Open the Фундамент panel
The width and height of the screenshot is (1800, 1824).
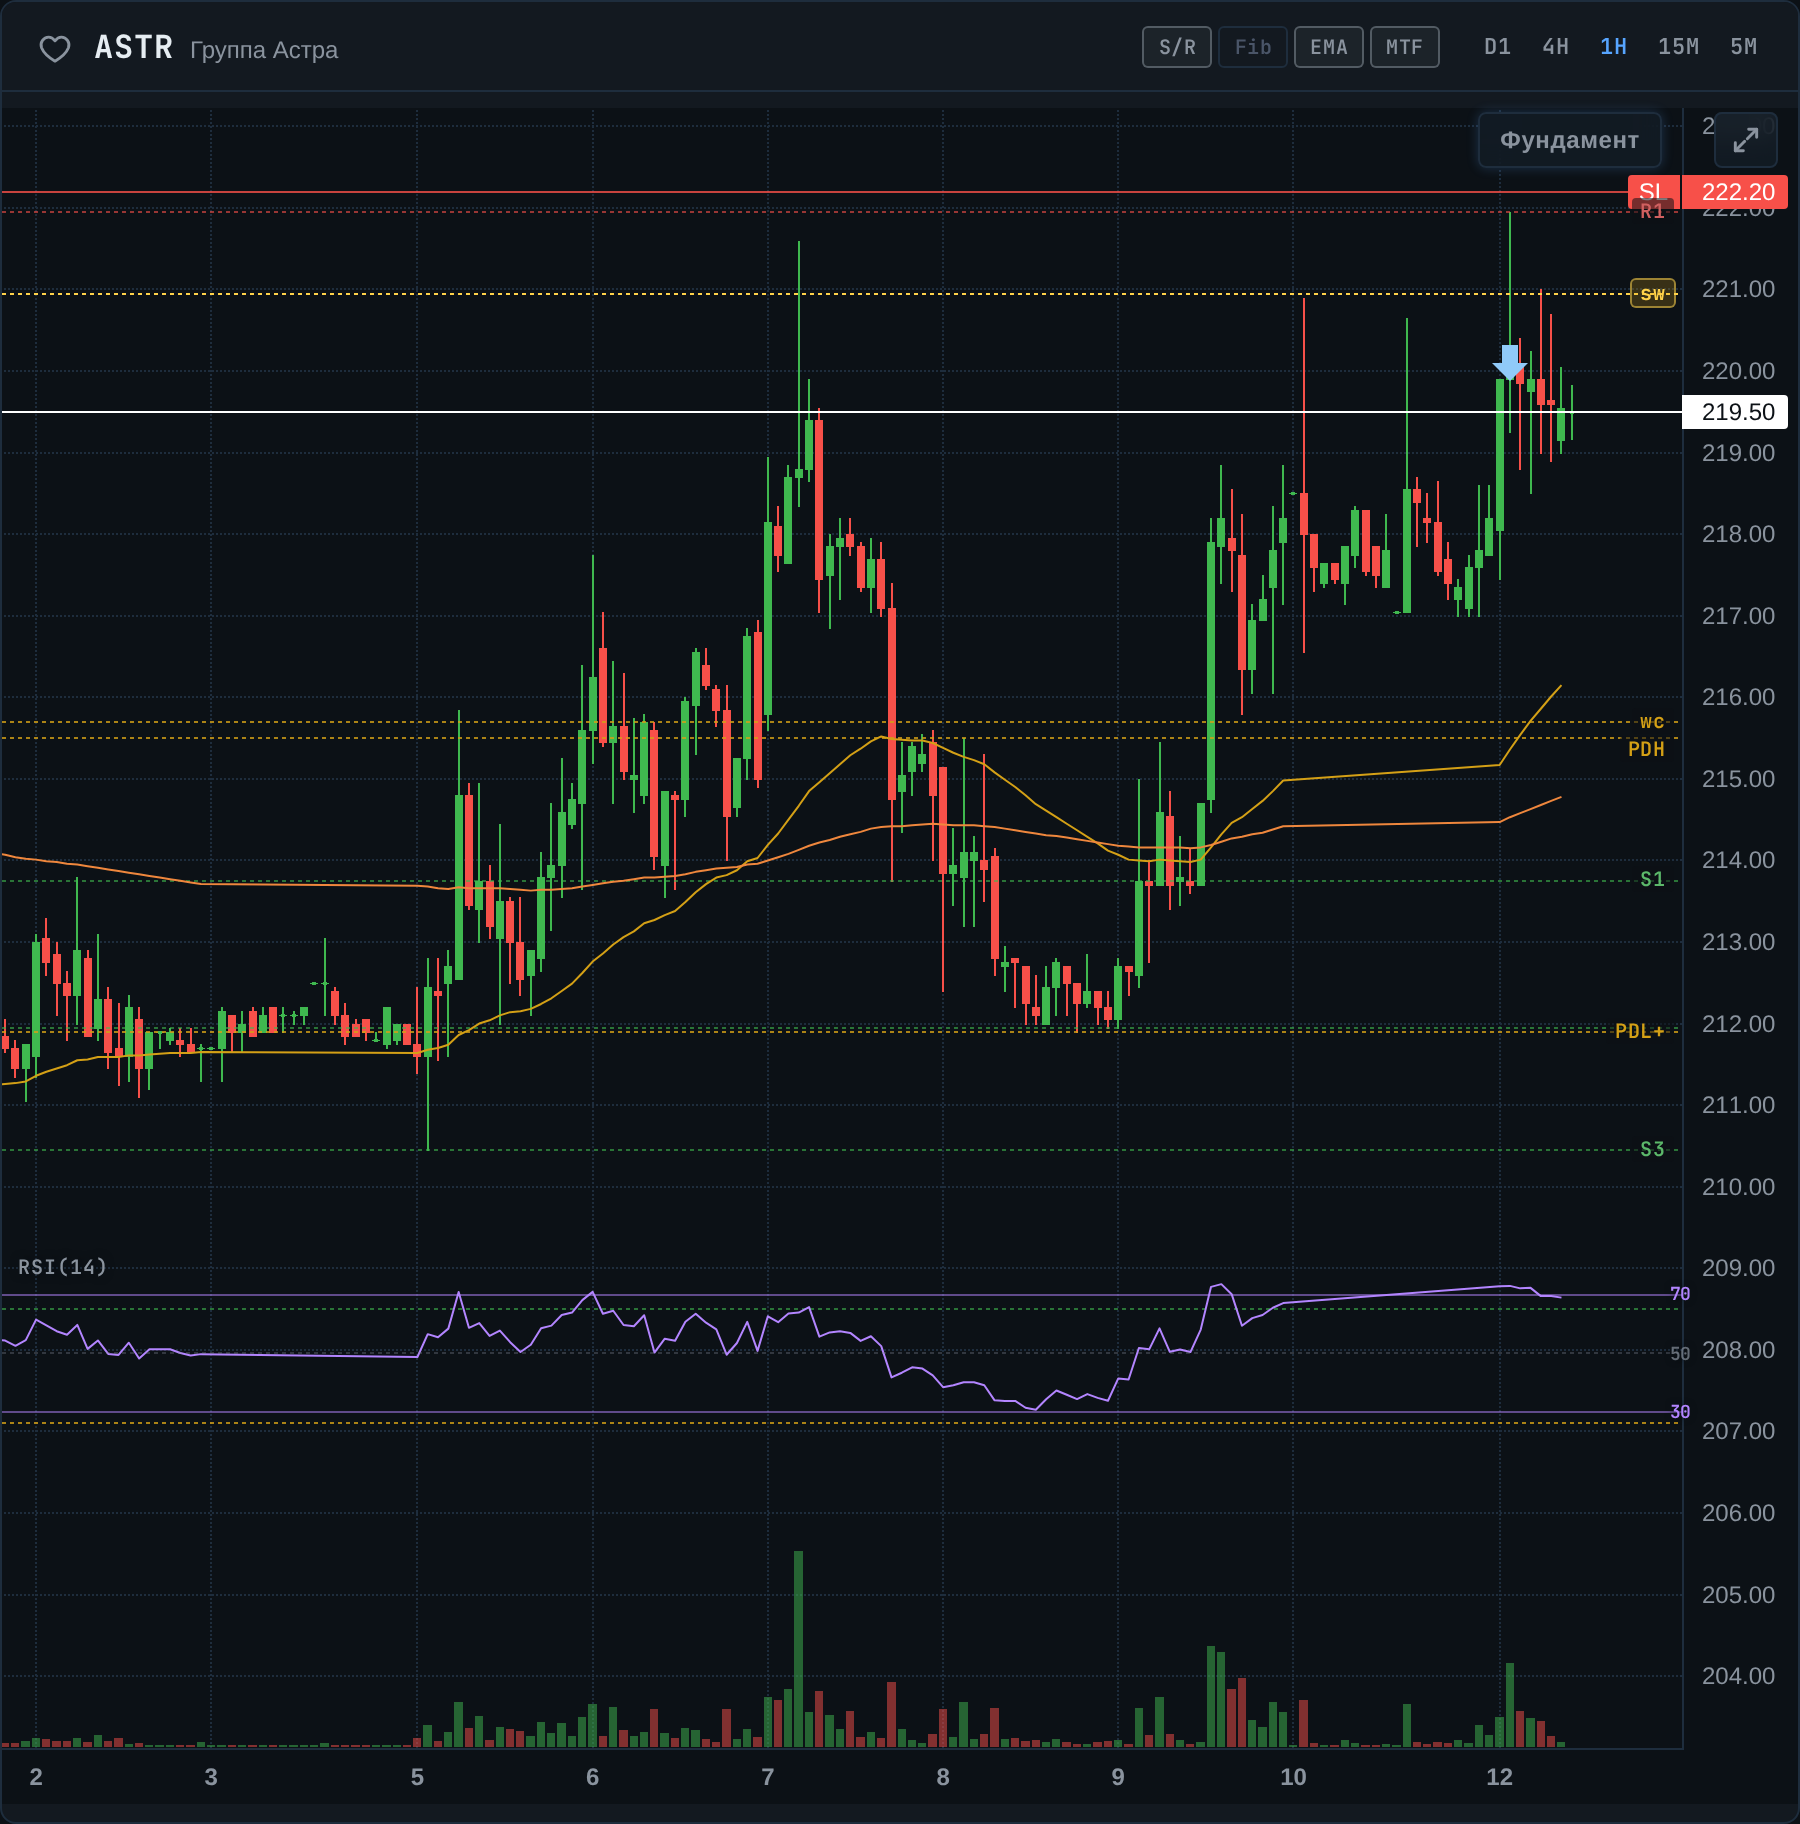1570,140
